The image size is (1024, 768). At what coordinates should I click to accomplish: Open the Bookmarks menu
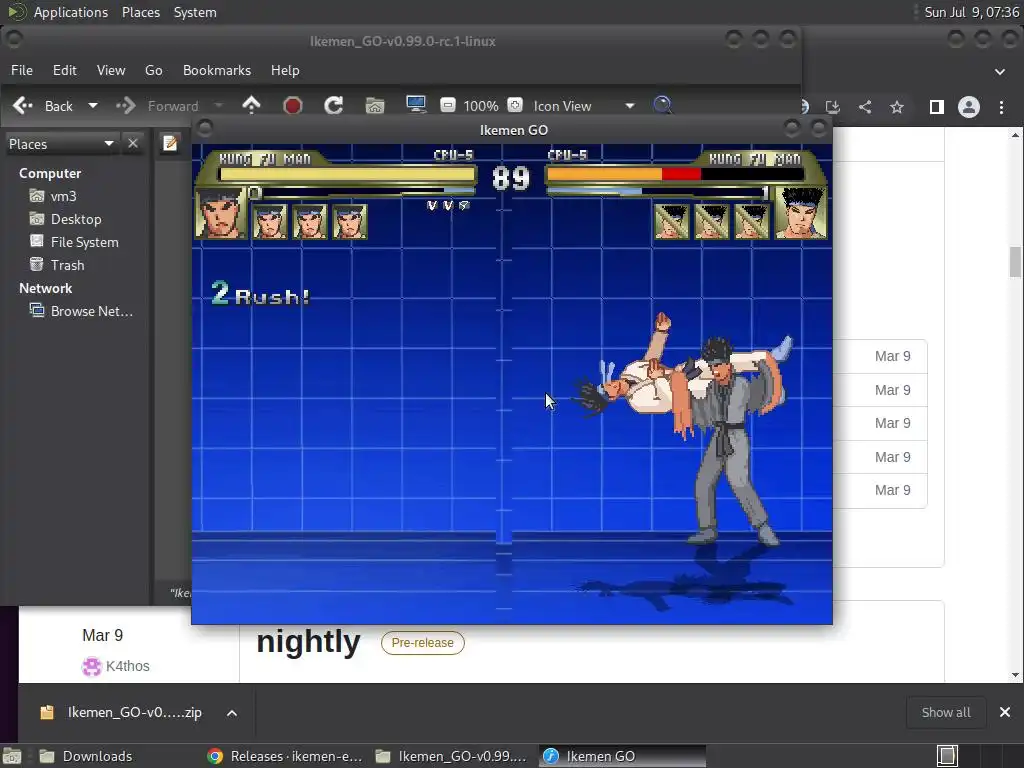217,70
